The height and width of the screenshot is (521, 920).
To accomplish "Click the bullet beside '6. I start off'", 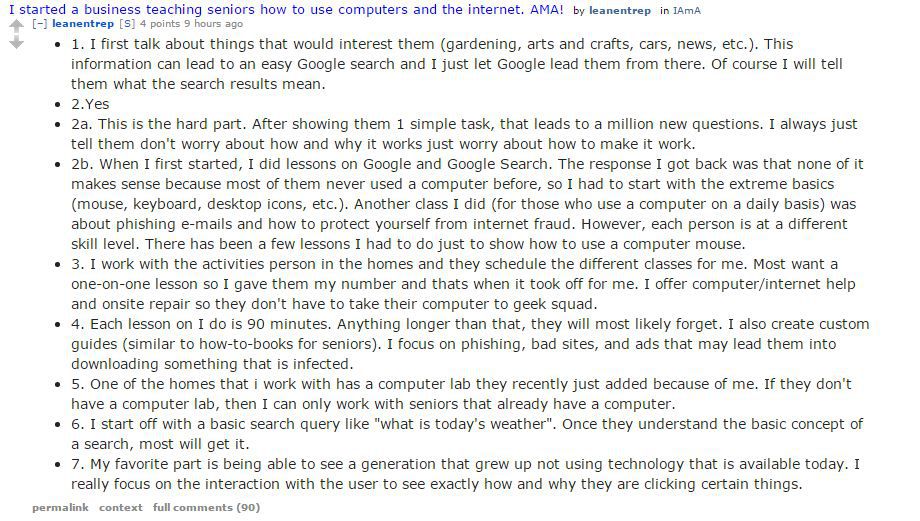I will pyautogui.click(x=58, y=425).
